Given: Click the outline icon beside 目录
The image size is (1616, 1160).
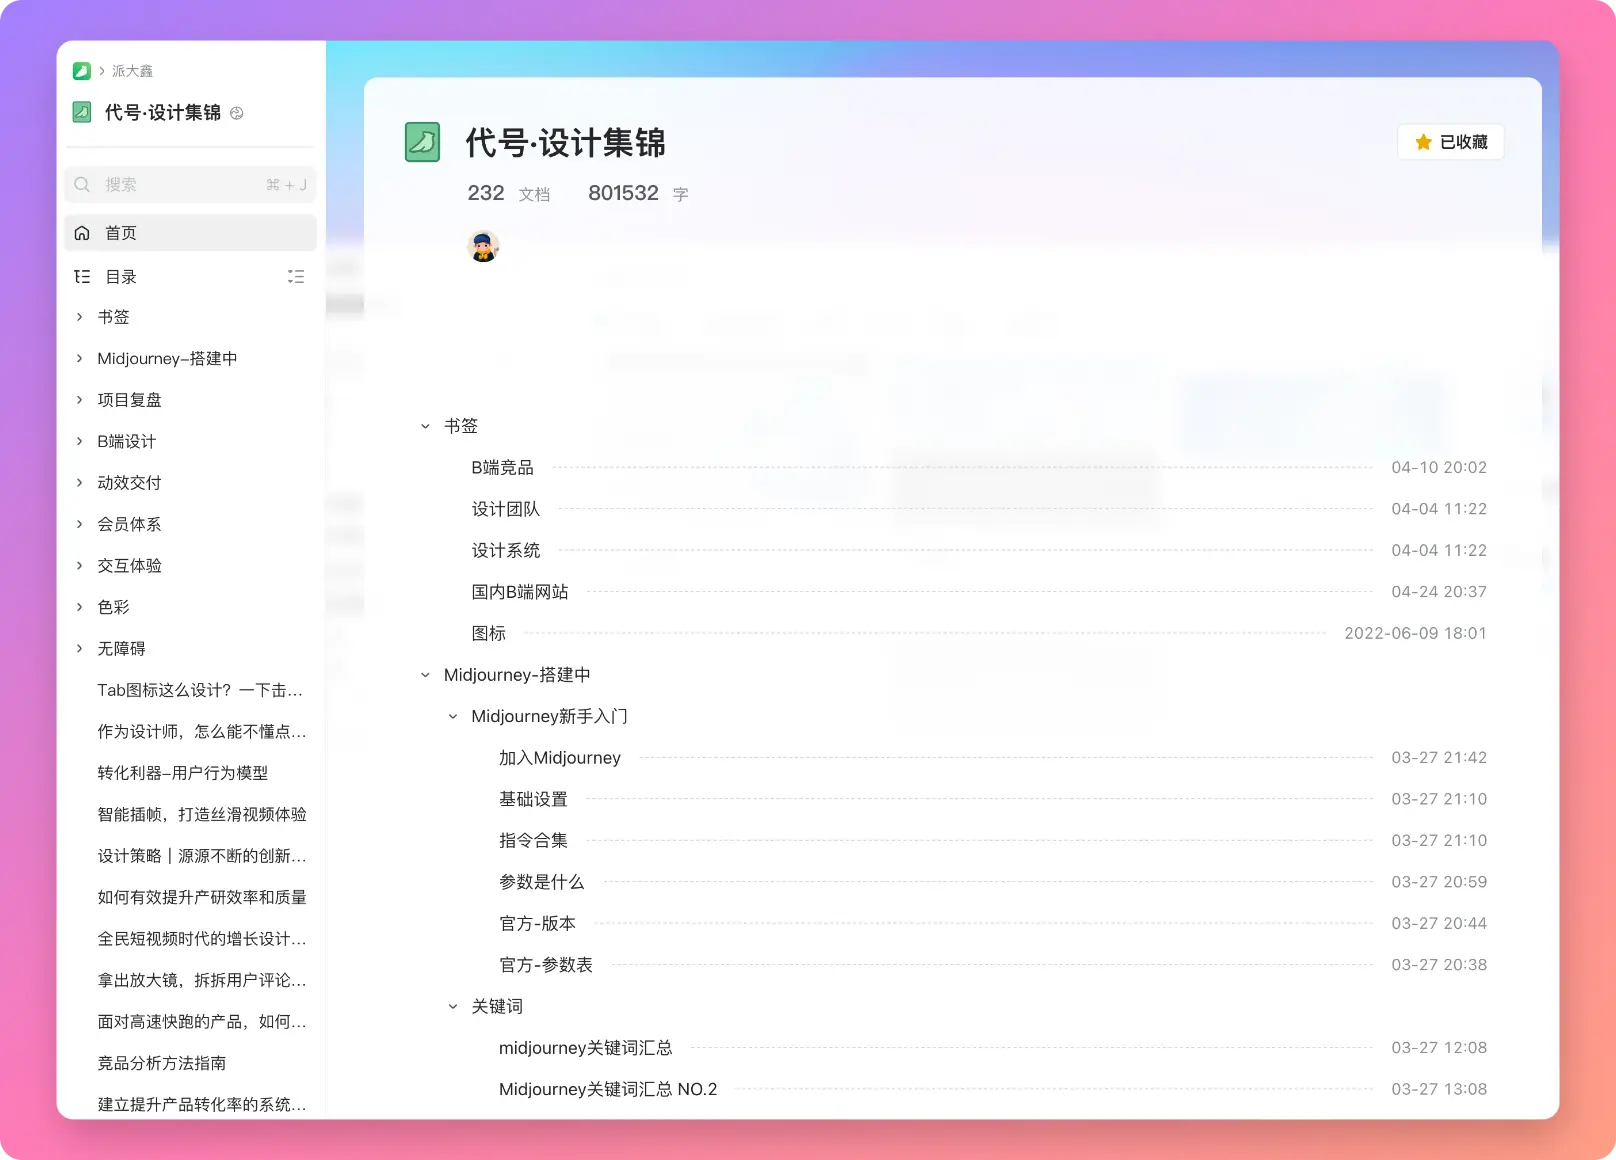Looking at the screenshot, I should (x=82, y=277).
